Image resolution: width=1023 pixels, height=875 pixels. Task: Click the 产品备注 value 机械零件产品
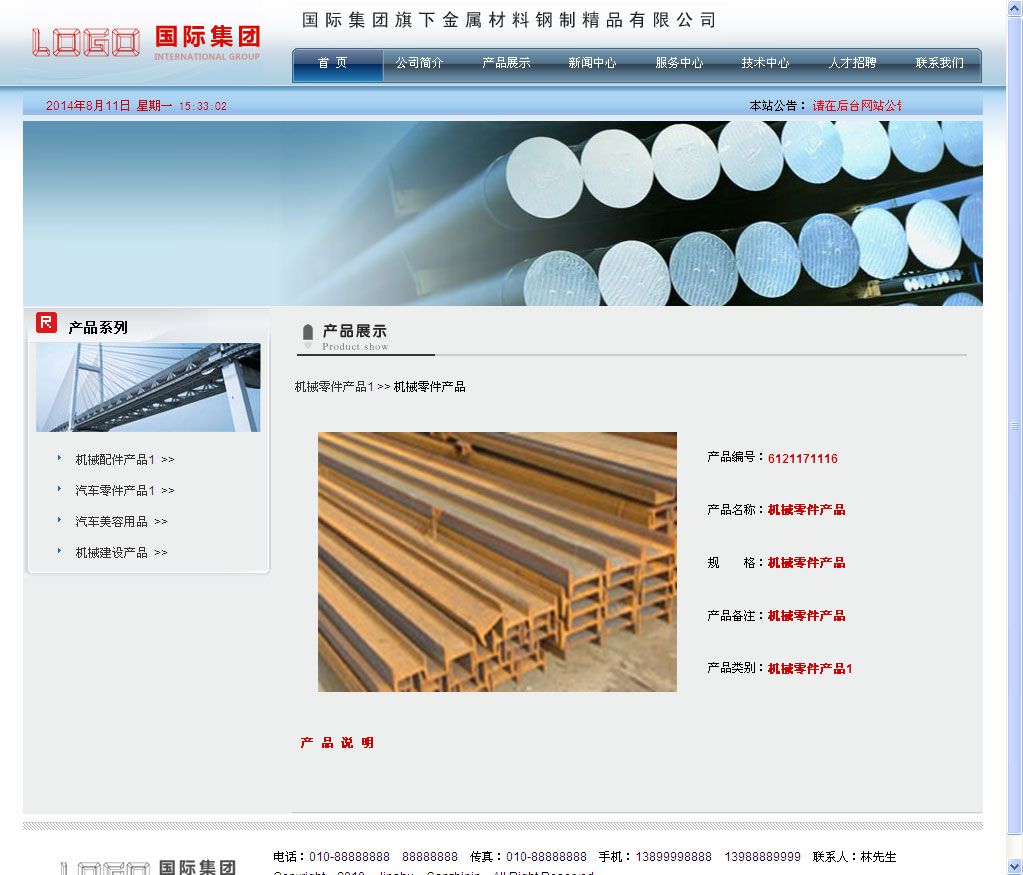(806, 616)
